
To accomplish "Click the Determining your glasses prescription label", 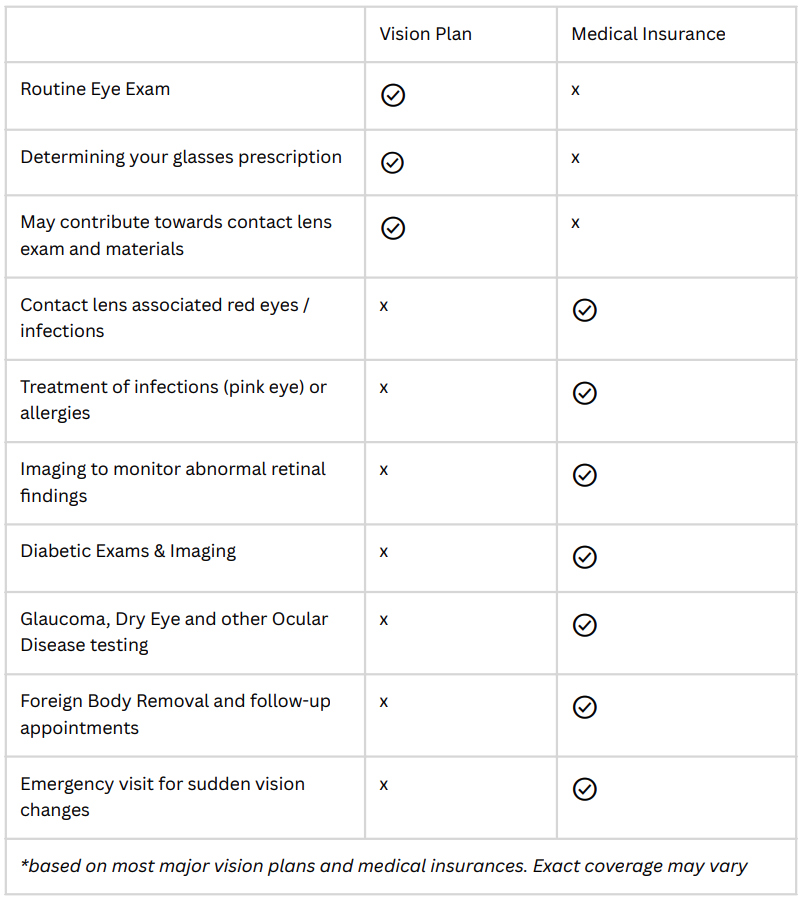I will click(181, 157).
